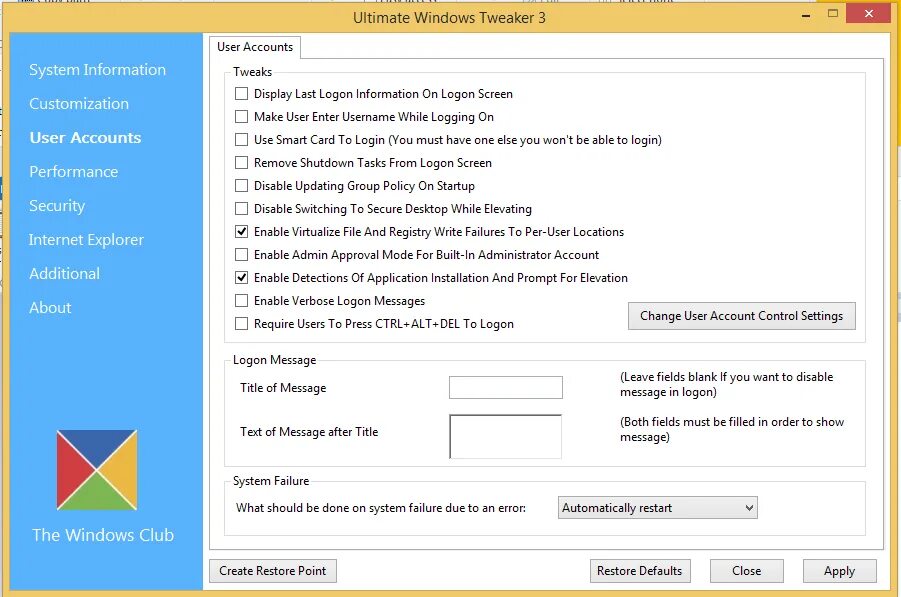Check Enable Admin Approval Mode For Built-In Administrator
The image size is (901, 597).
tap(241, 255)
